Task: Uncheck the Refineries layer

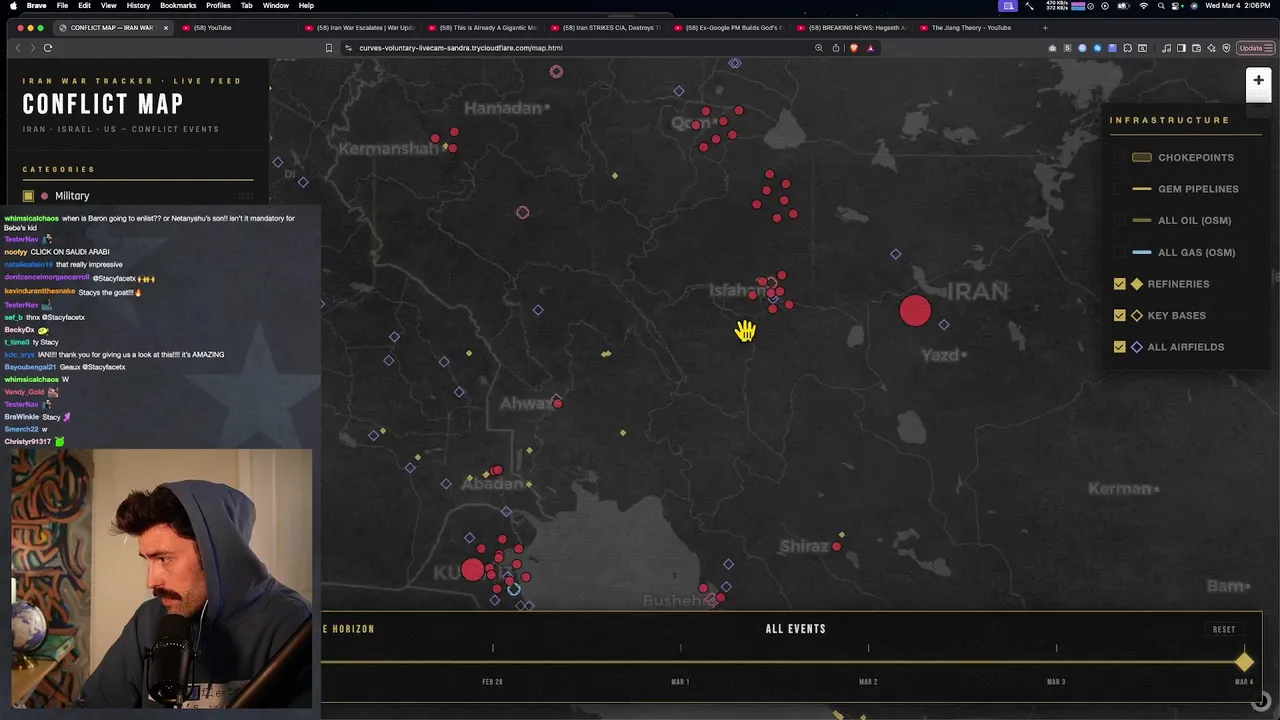Action: tap(1119, 284)
